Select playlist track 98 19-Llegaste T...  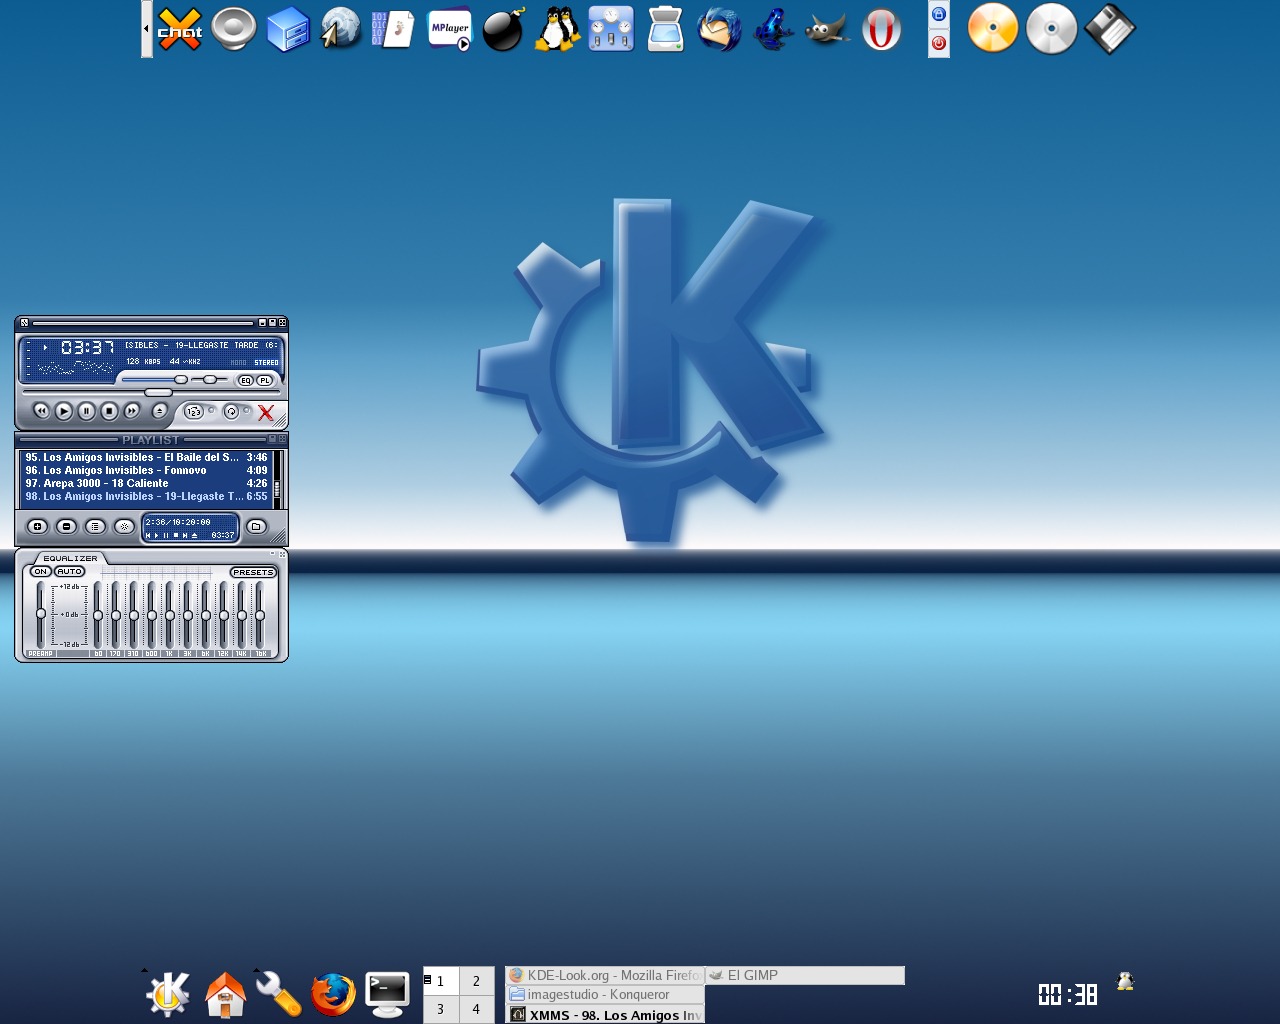tap(146, 496)
